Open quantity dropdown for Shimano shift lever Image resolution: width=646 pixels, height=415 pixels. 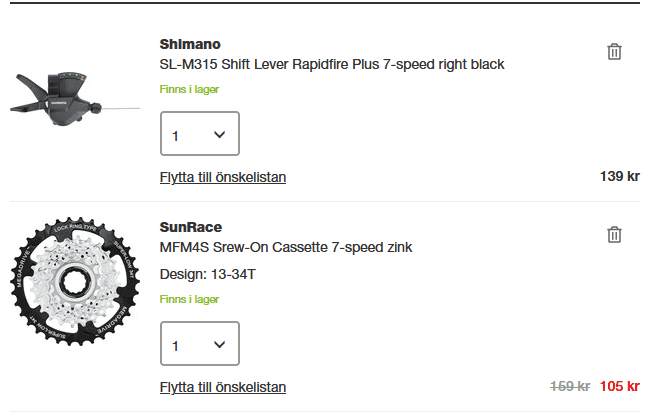coord(199,134)
